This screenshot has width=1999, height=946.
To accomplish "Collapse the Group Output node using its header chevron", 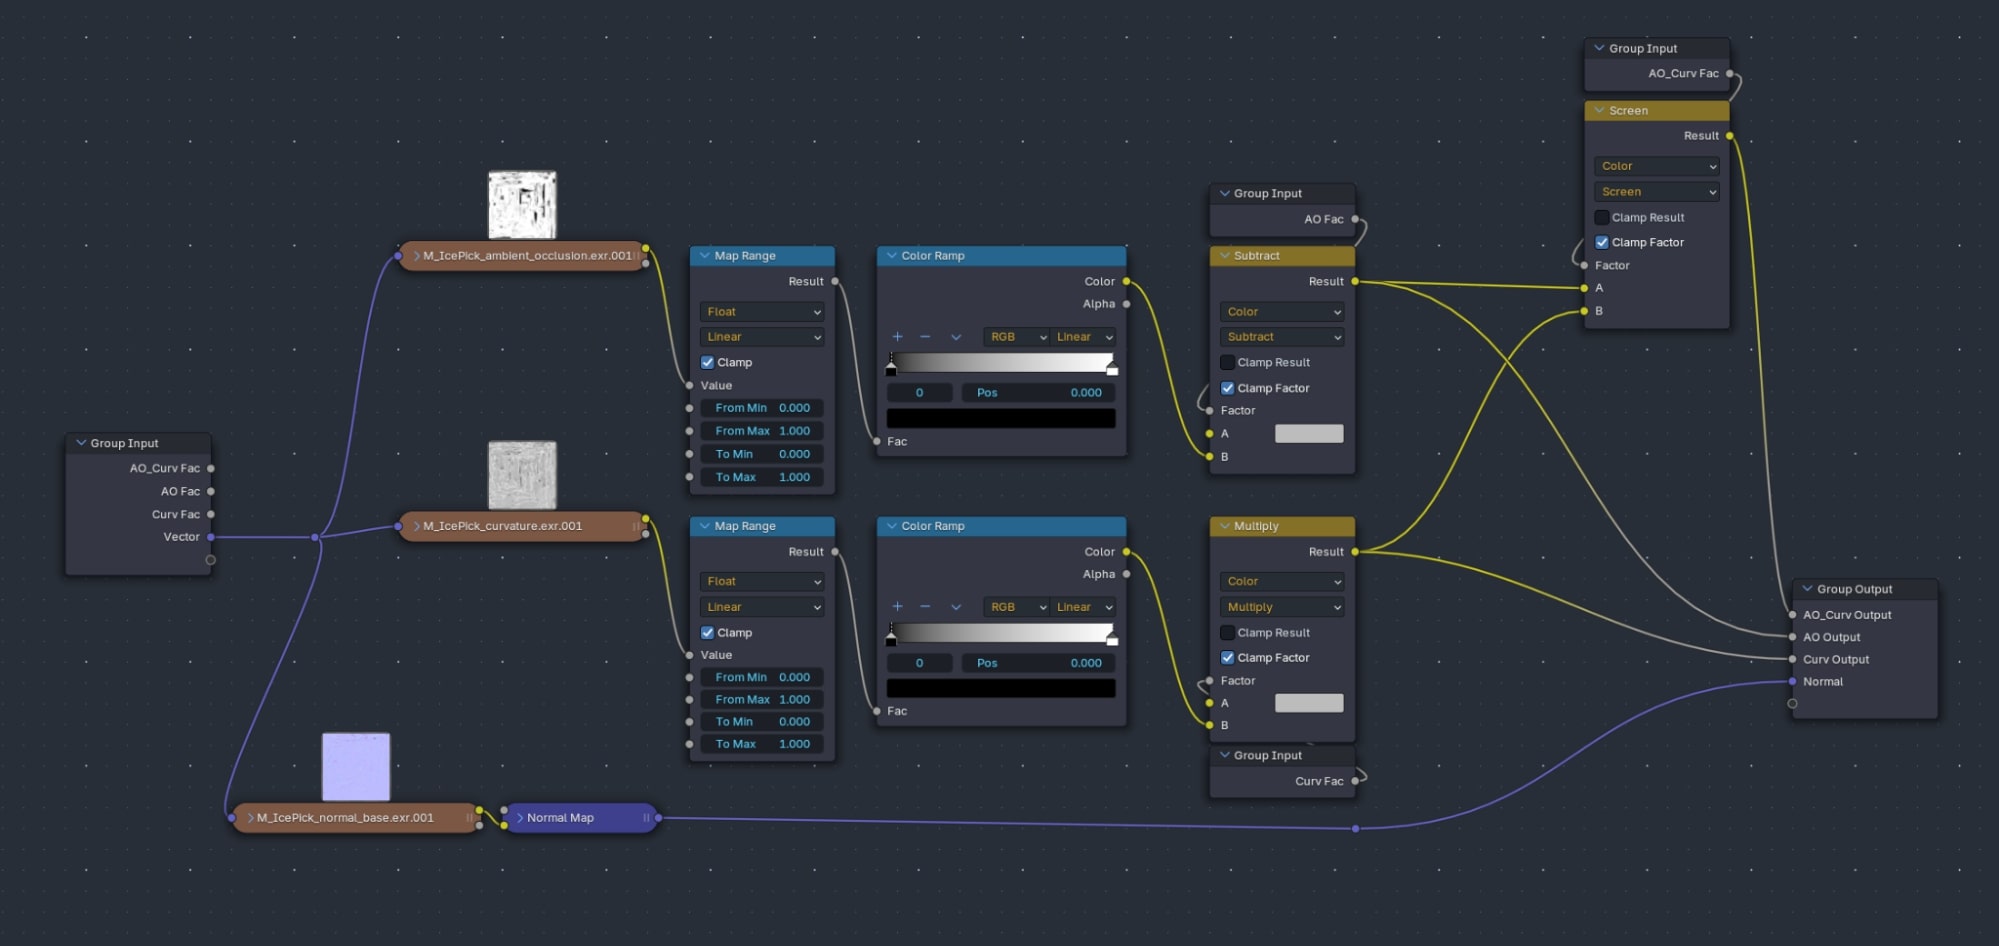I will (x=1807, y=589).
